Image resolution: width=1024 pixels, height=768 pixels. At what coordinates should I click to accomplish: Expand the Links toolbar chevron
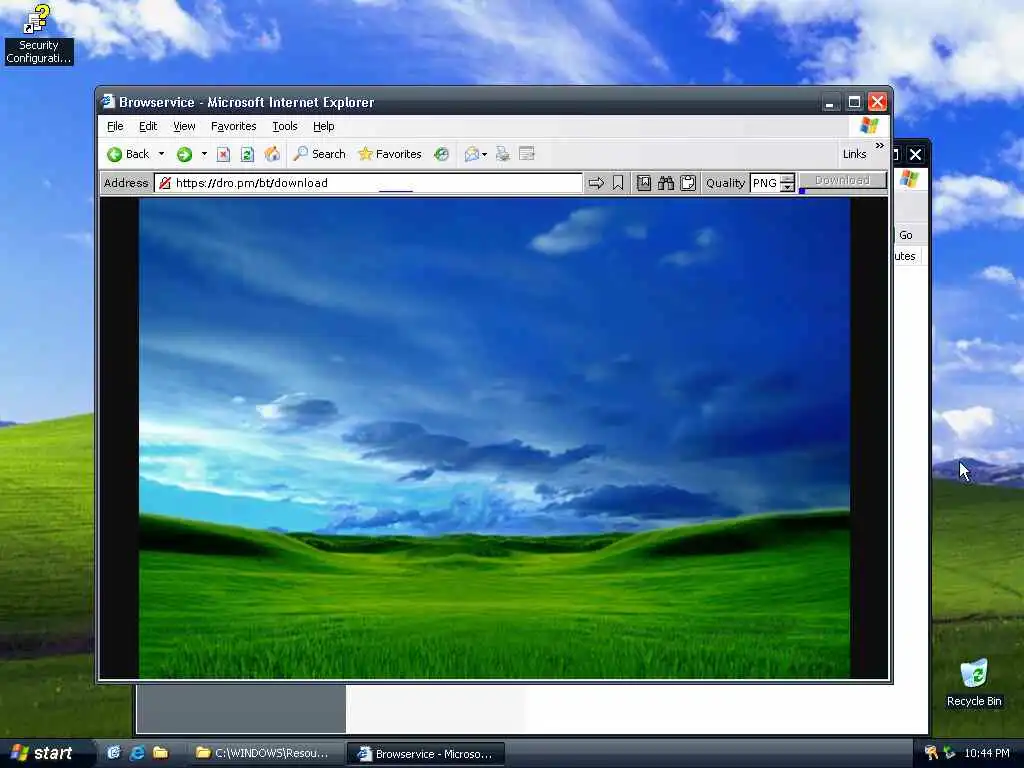tap(880, 146)
